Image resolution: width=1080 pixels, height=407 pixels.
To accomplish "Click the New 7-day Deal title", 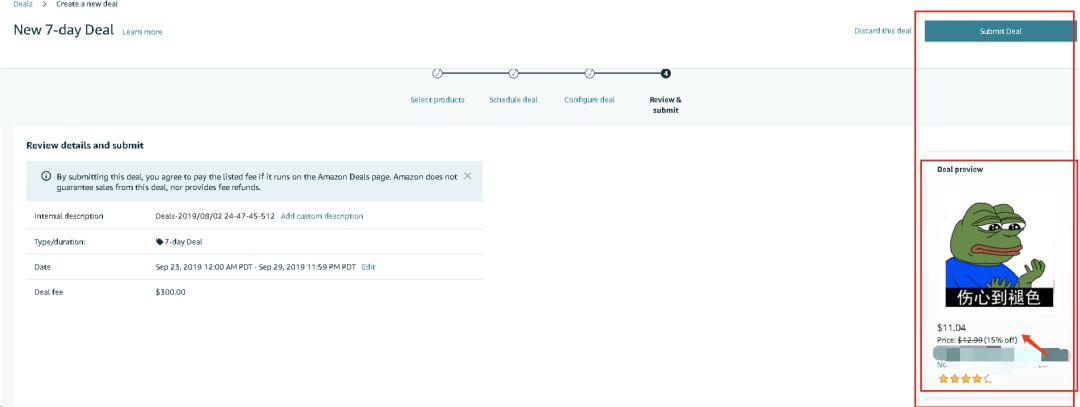I will (x=63, y=31).
